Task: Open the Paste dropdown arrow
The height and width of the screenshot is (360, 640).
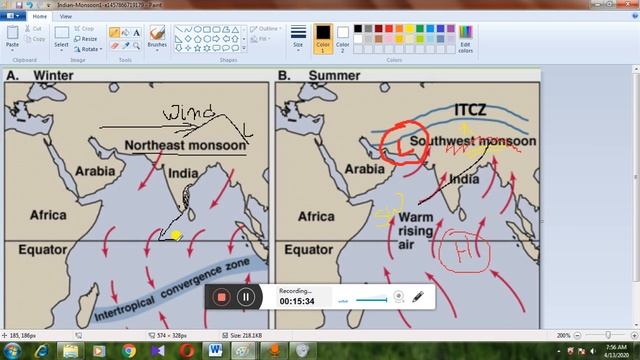Action: click(x=12, y=50)
